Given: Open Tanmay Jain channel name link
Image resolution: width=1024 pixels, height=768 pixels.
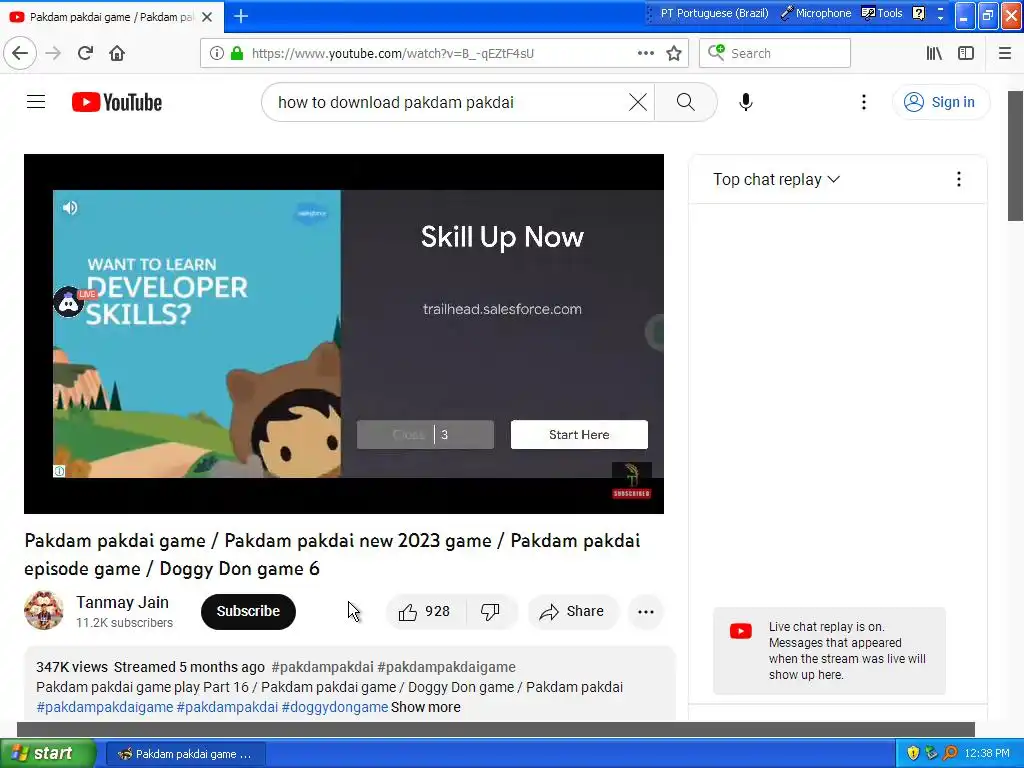Looking at the screenshot, I should tap(122, 602).
